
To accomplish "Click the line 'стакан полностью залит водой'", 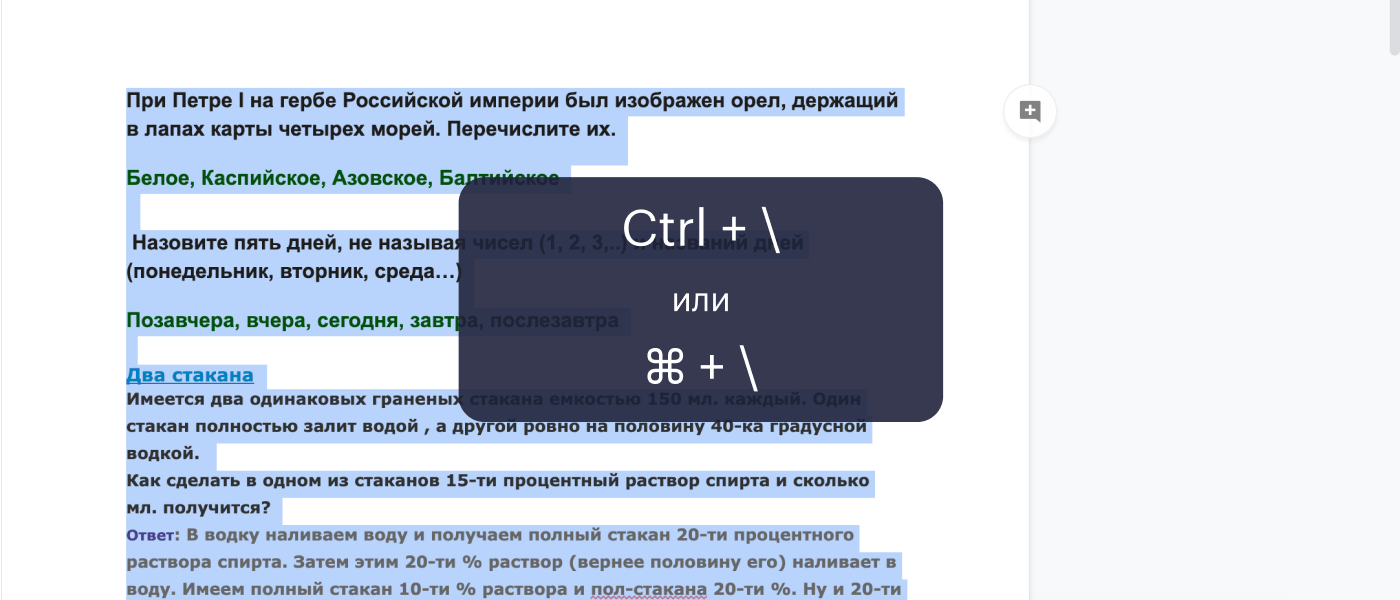I will click(496, 427).
